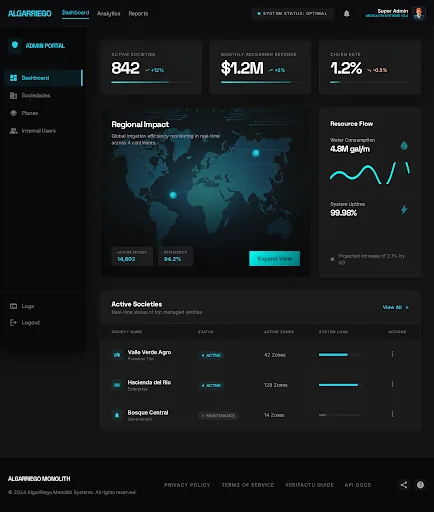Click the '4.8M gal/m' water consumption value

(x=350, y=149)
